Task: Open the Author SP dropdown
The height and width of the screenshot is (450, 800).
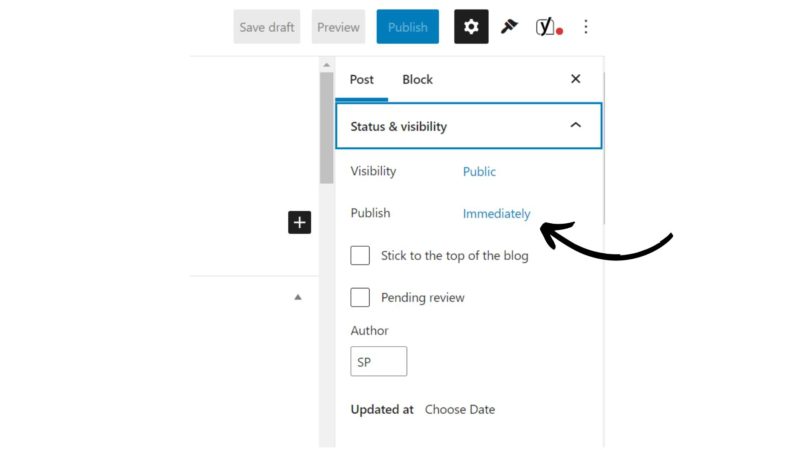Action: (x=379, y=361)
